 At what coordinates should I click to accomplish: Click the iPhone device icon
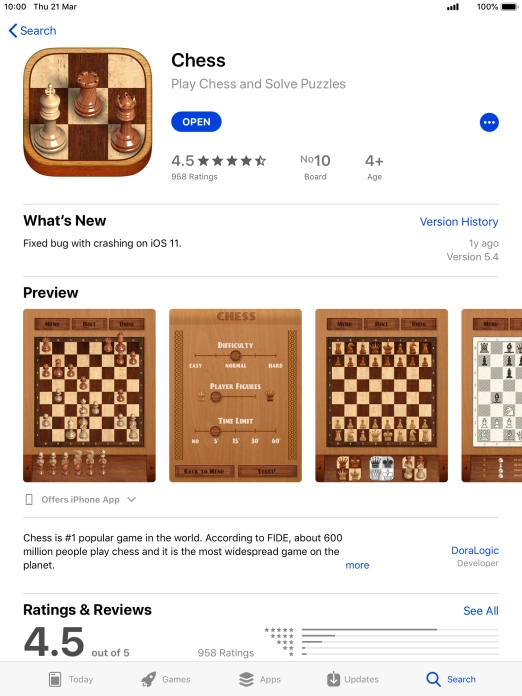click(x=29, y=500)
